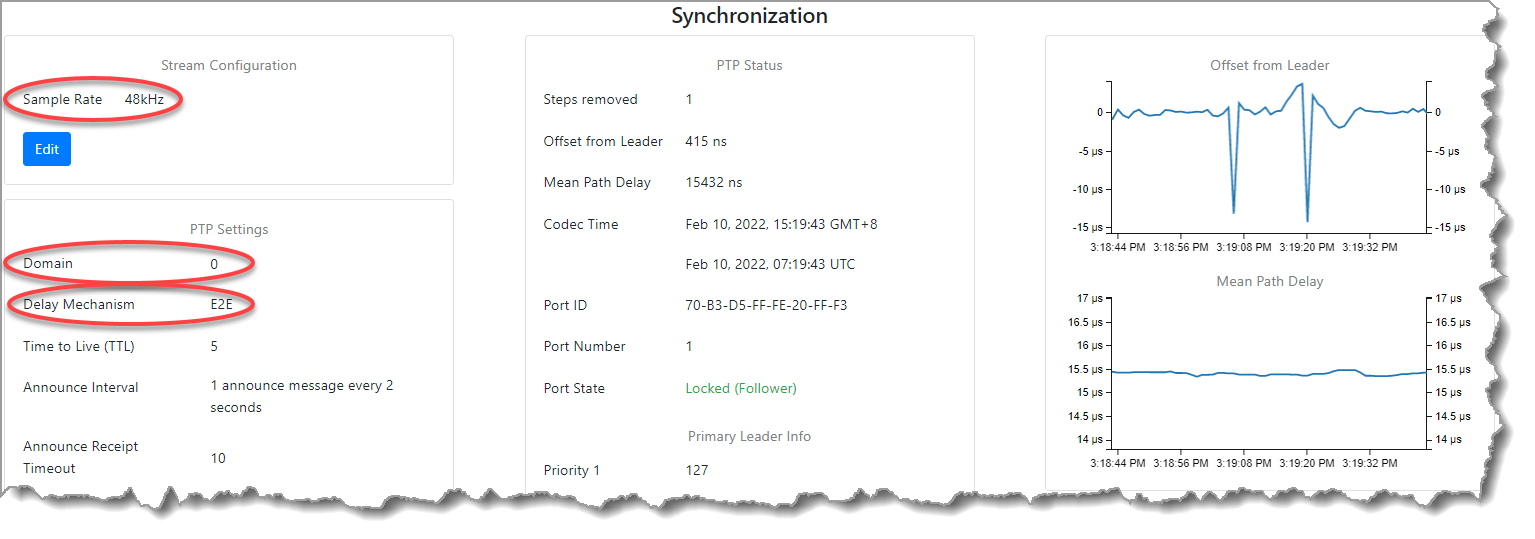Click the blue Edit button
The image size is (1535, 539).
pyautogui.click(x=47, y=149)
